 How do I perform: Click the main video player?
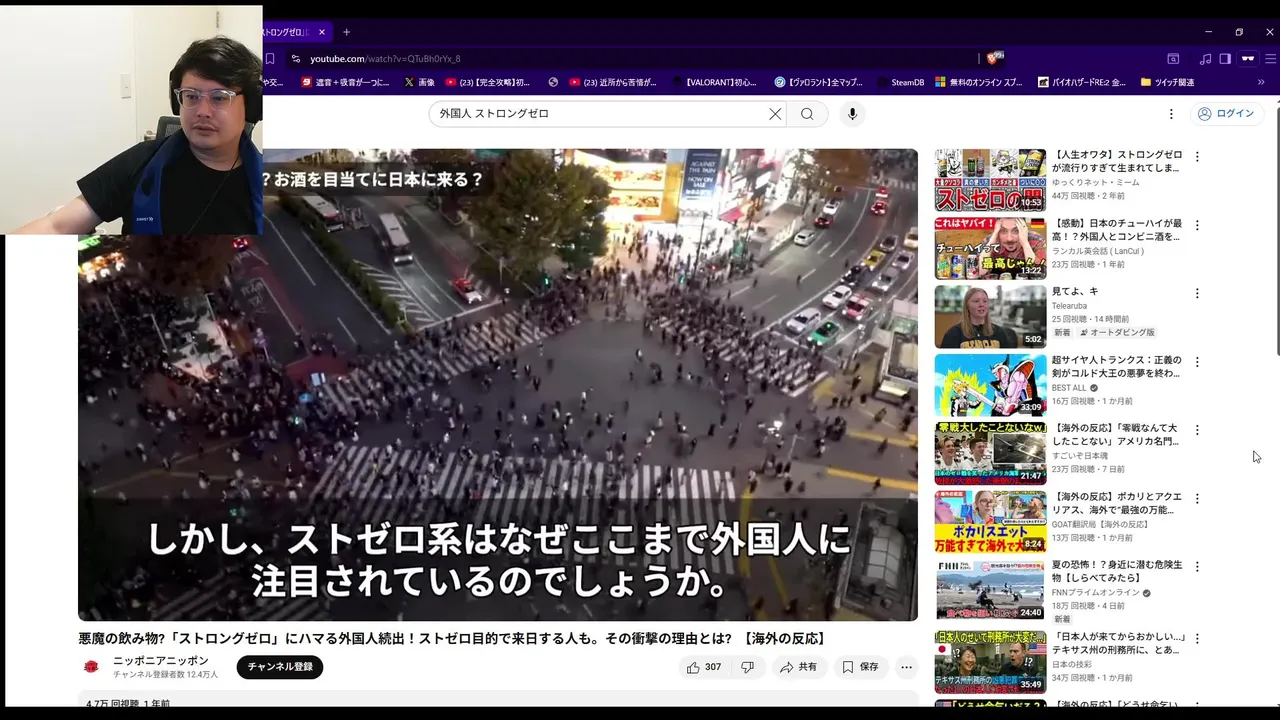coord(498,385)
